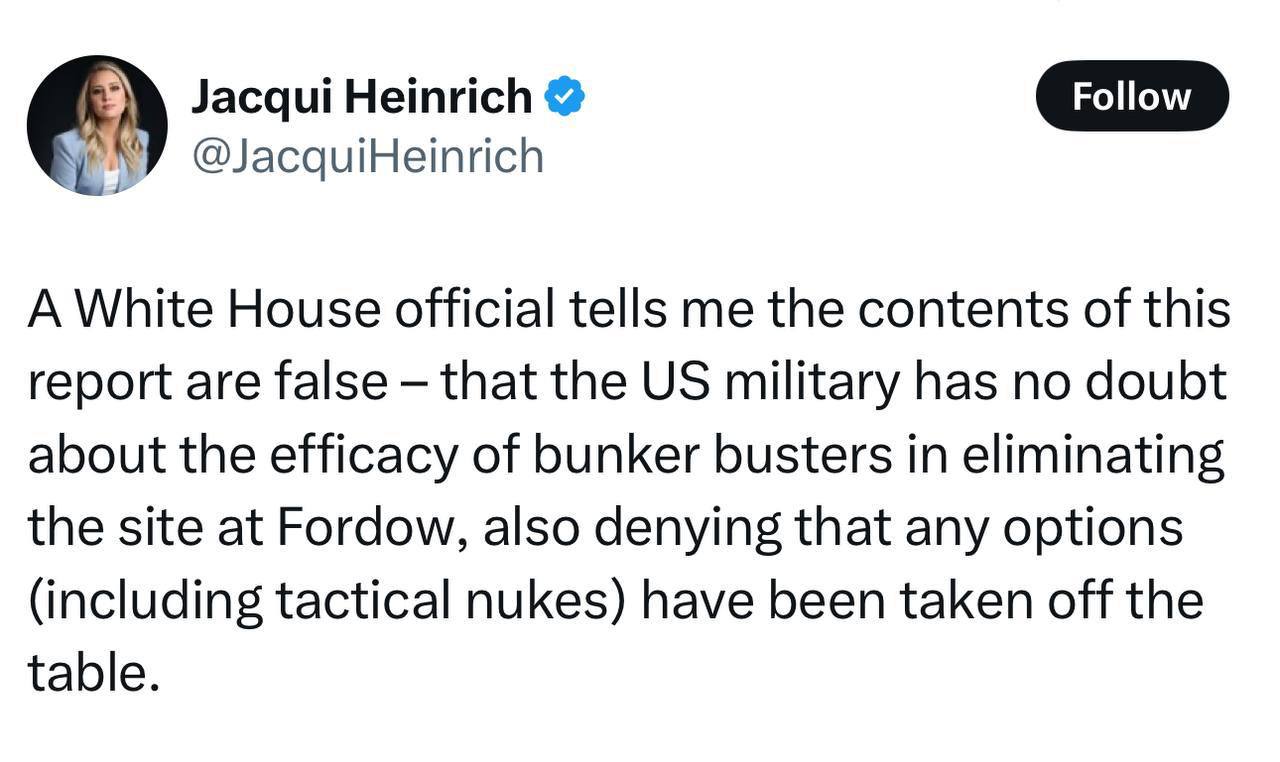Click the blue verified checkmark badge
Viewport: 1280px width, 762px height.
[x=565, y=97]
